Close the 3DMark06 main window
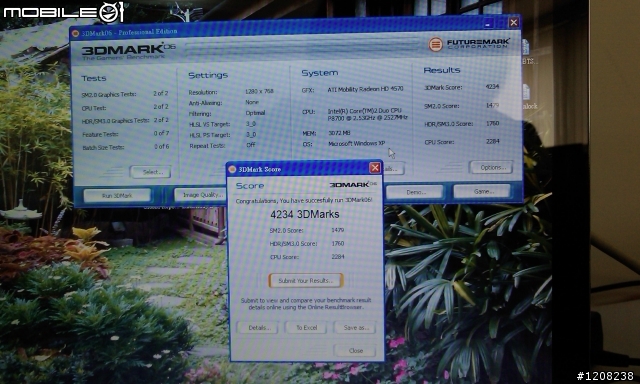640x384 pixels. (514, 22)
